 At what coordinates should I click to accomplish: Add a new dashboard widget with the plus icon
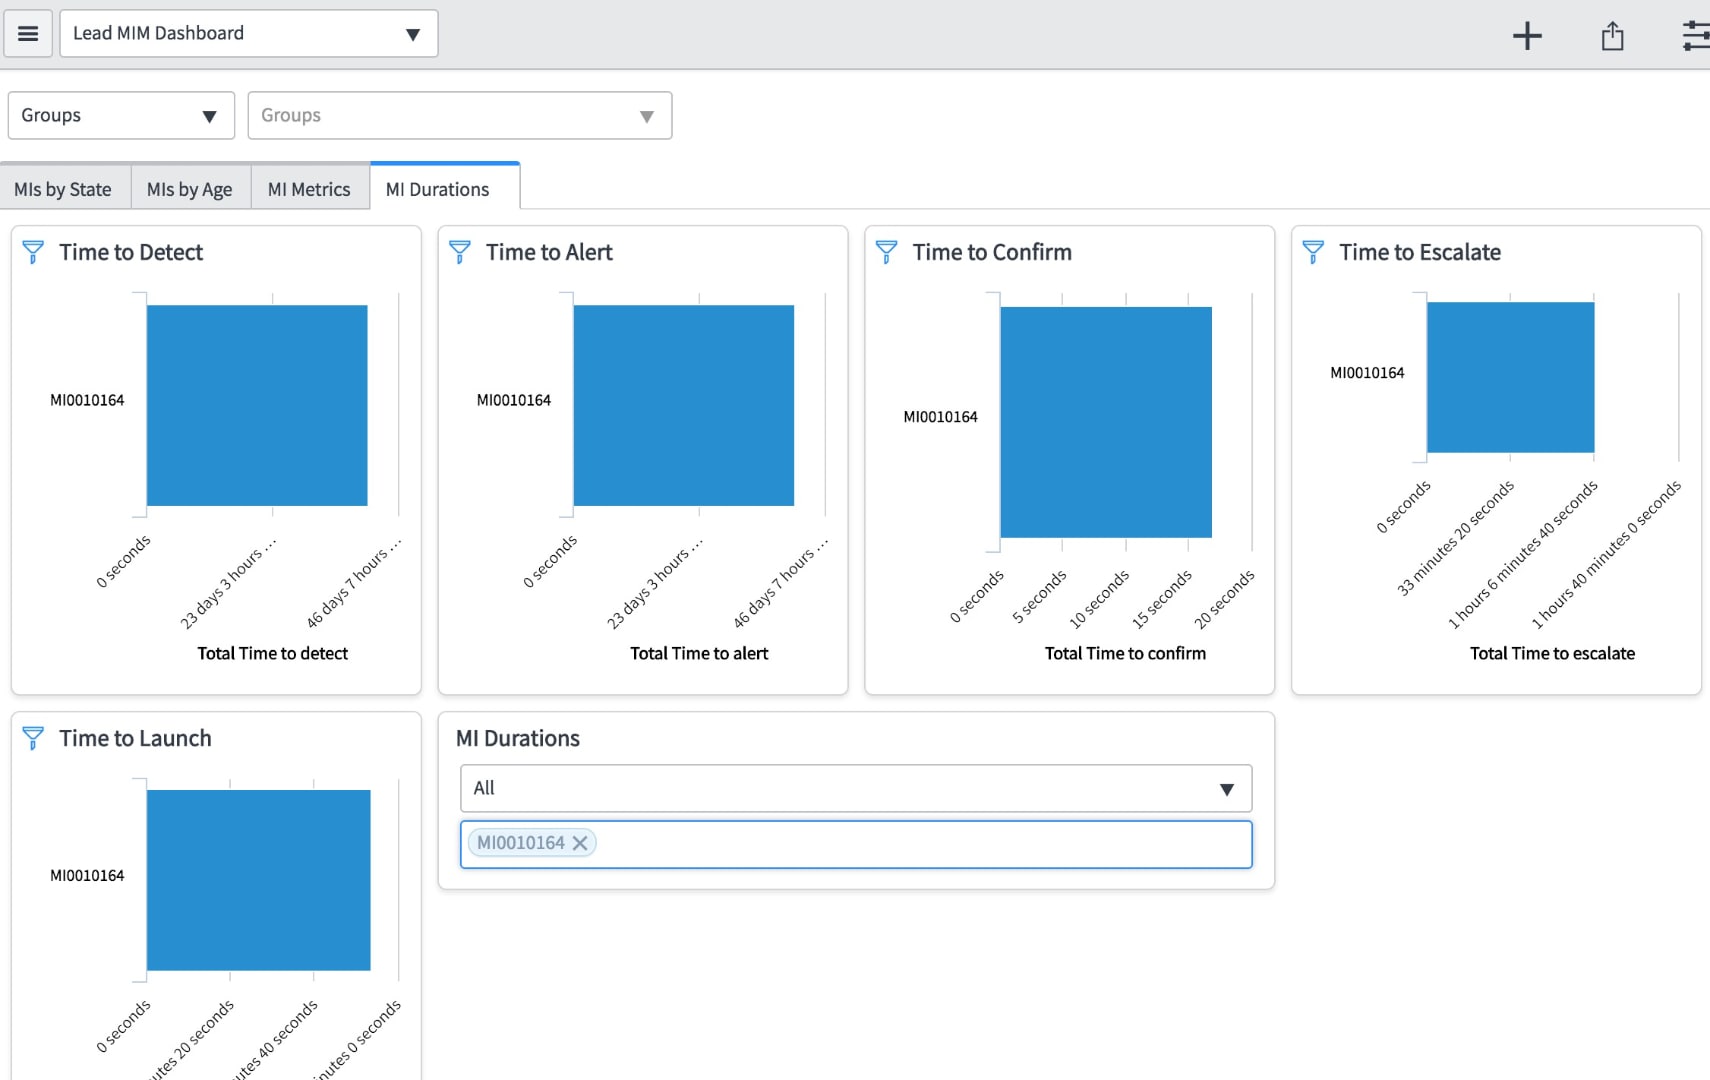point(1529,35)
